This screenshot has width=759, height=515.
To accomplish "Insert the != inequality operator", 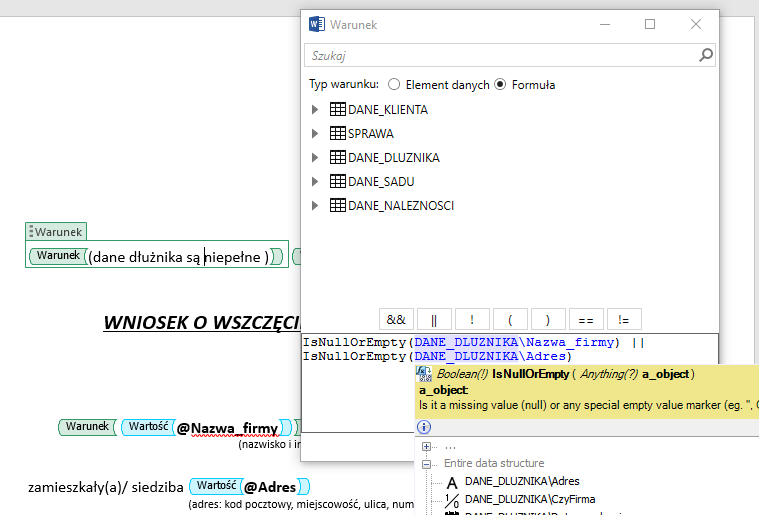I will tap(624, 320).
